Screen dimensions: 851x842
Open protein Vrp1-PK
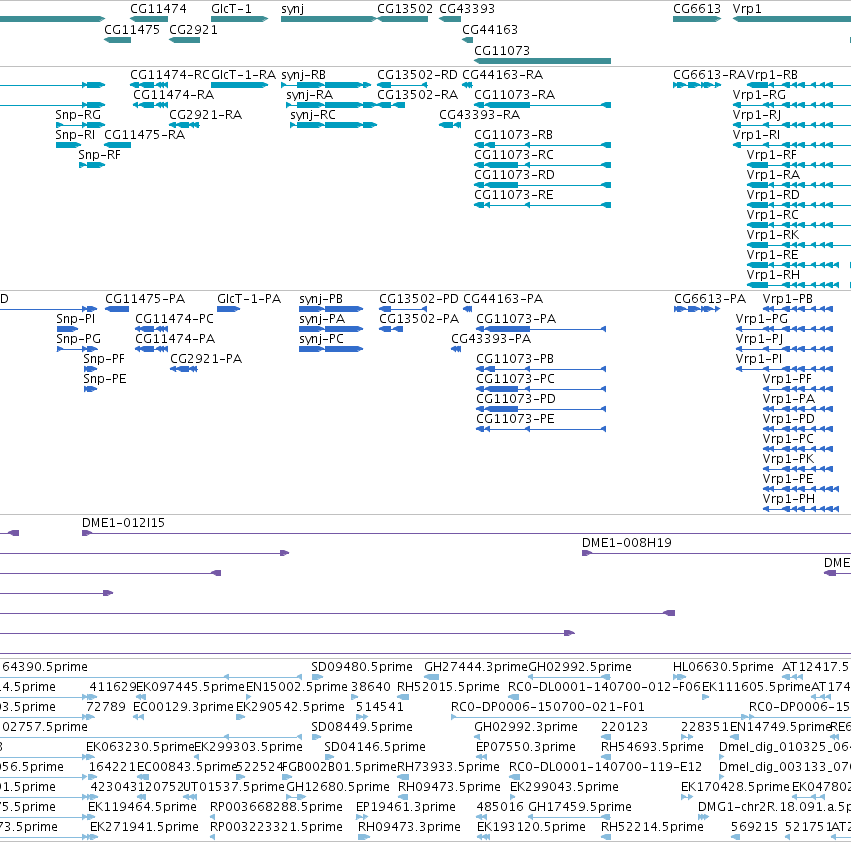tap(798, 469)
